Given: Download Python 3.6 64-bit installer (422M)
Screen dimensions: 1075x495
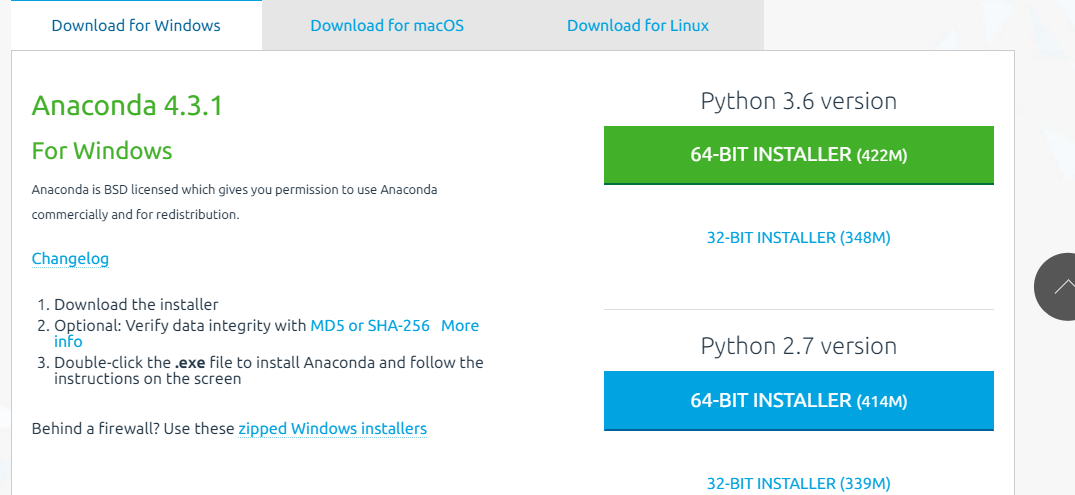Looking at the screenshot, I should click(798, 155).
